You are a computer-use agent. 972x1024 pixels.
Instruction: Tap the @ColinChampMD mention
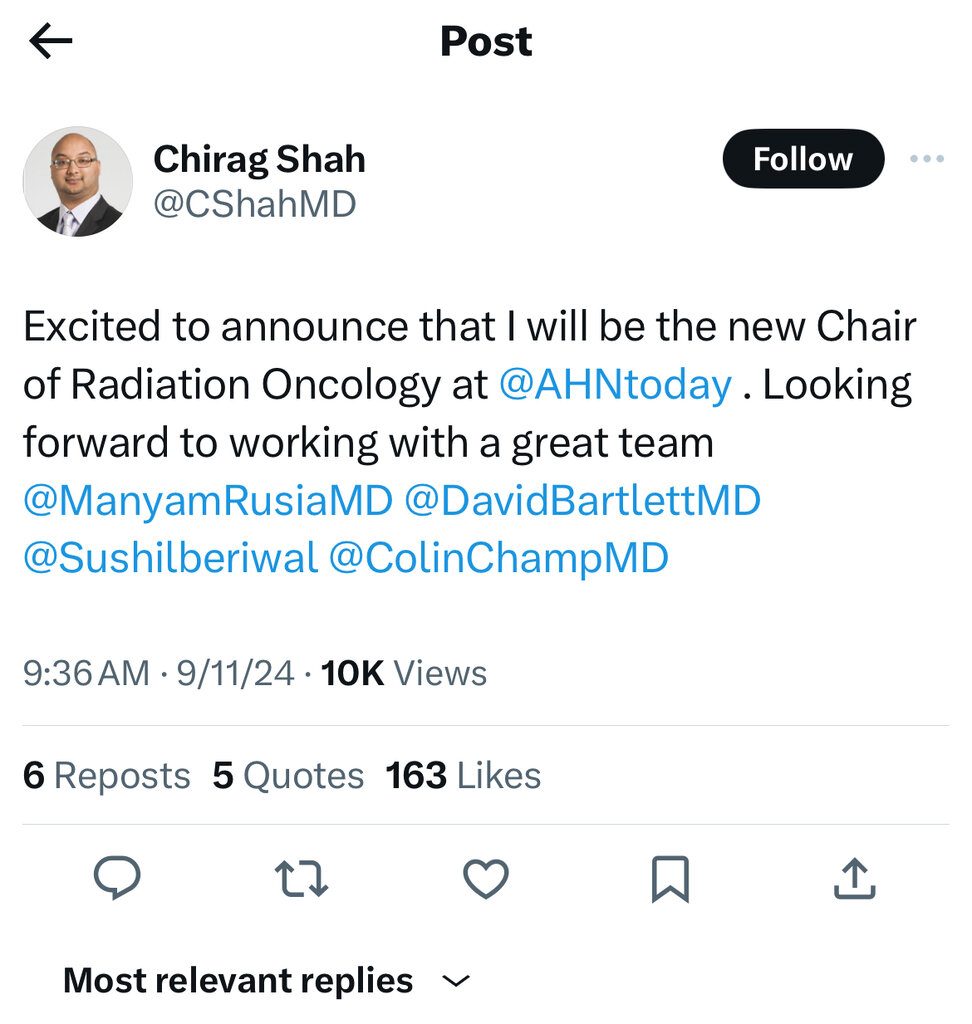(x=497, y=558)
